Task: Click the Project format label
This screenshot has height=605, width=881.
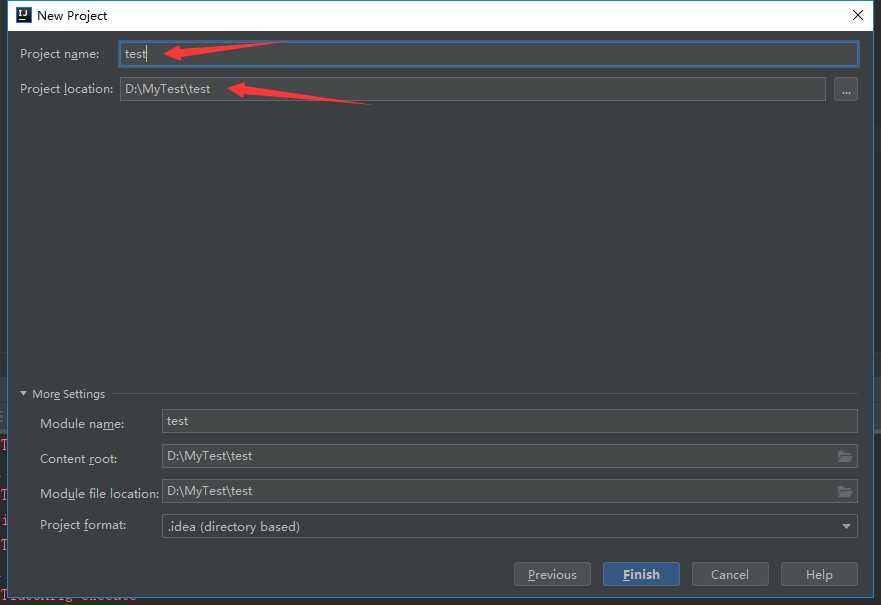Action: coord(83,525)
